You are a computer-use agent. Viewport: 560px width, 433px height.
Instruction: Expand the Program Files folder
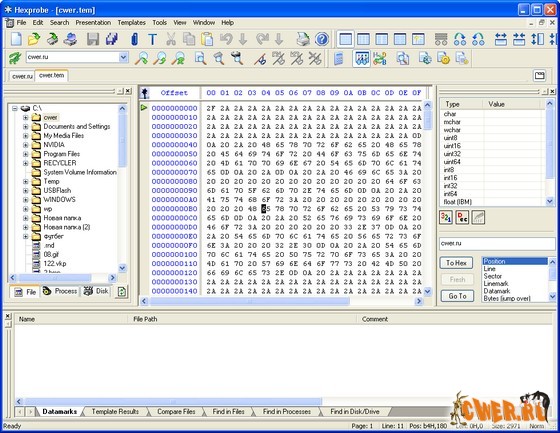pos(26,154)
